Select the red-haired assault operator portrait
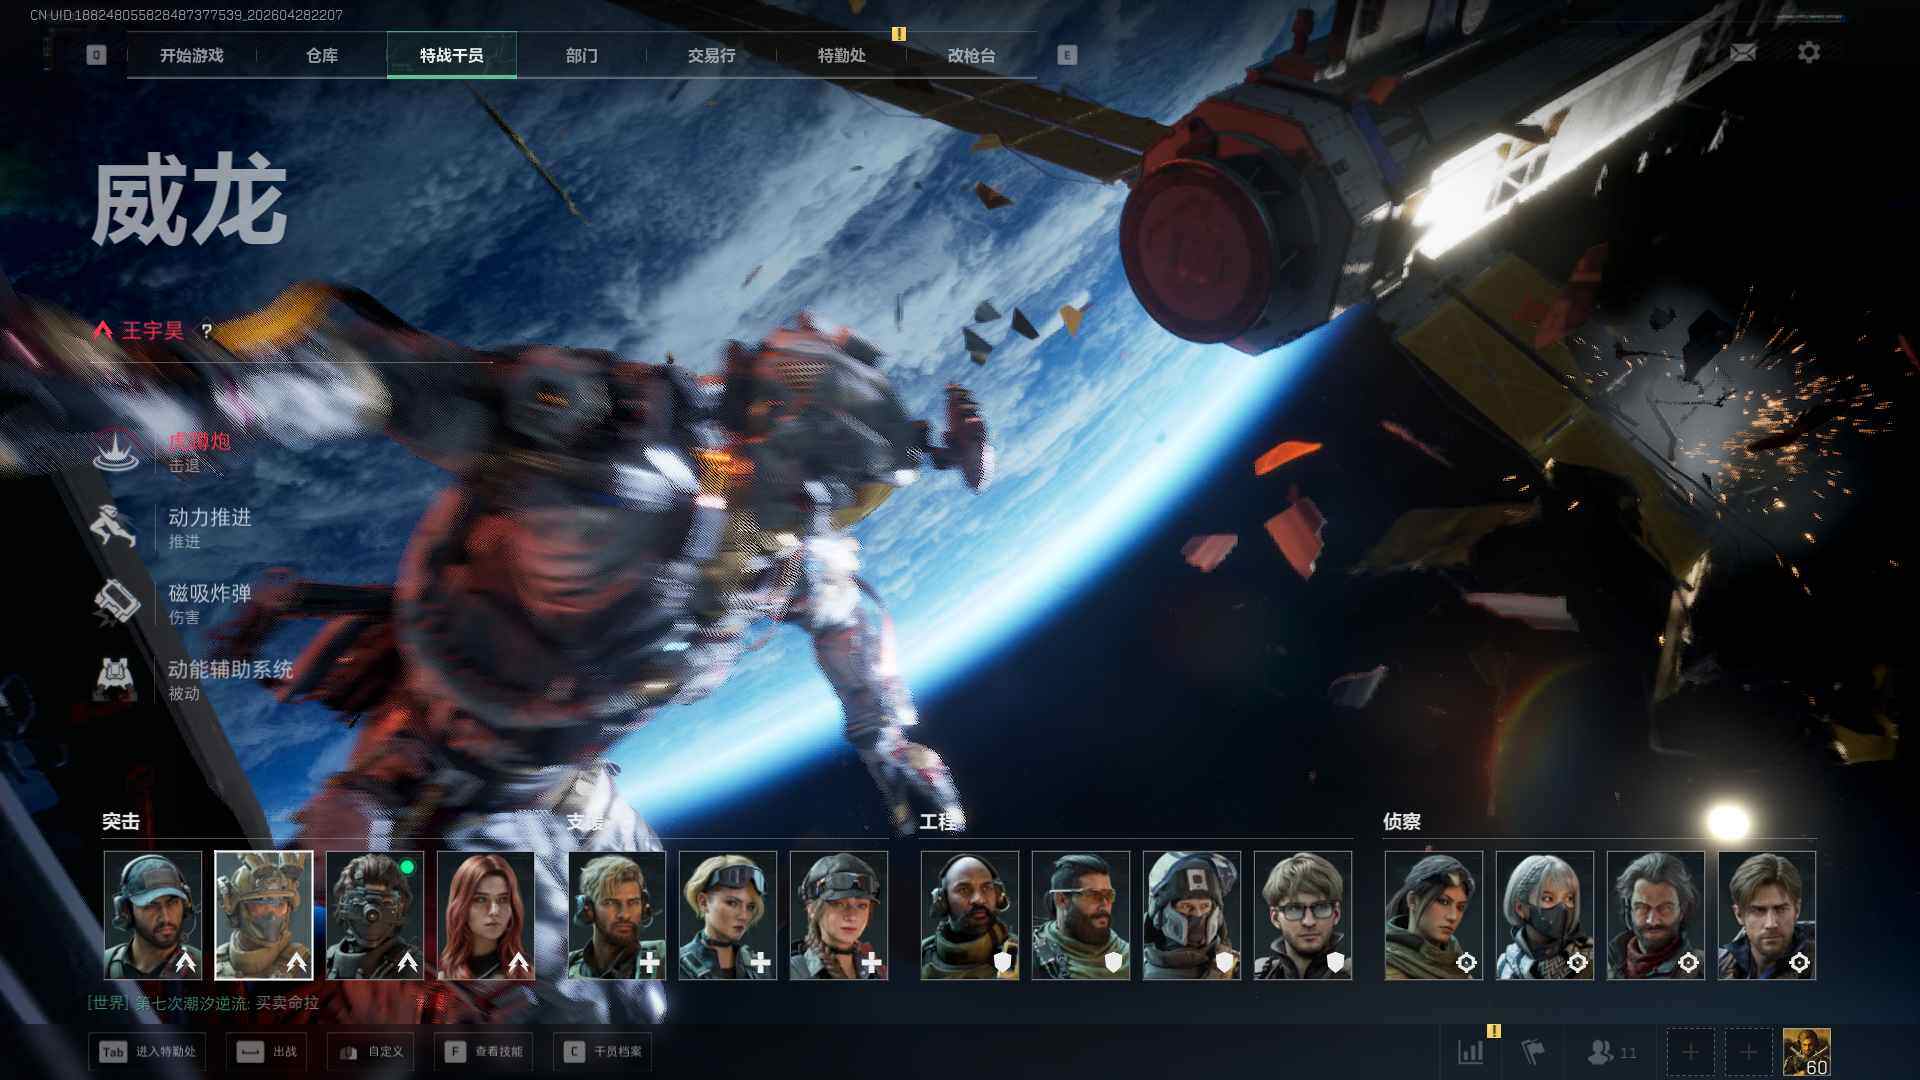This screenshot has width=1920, height=1080. (486, 915)
